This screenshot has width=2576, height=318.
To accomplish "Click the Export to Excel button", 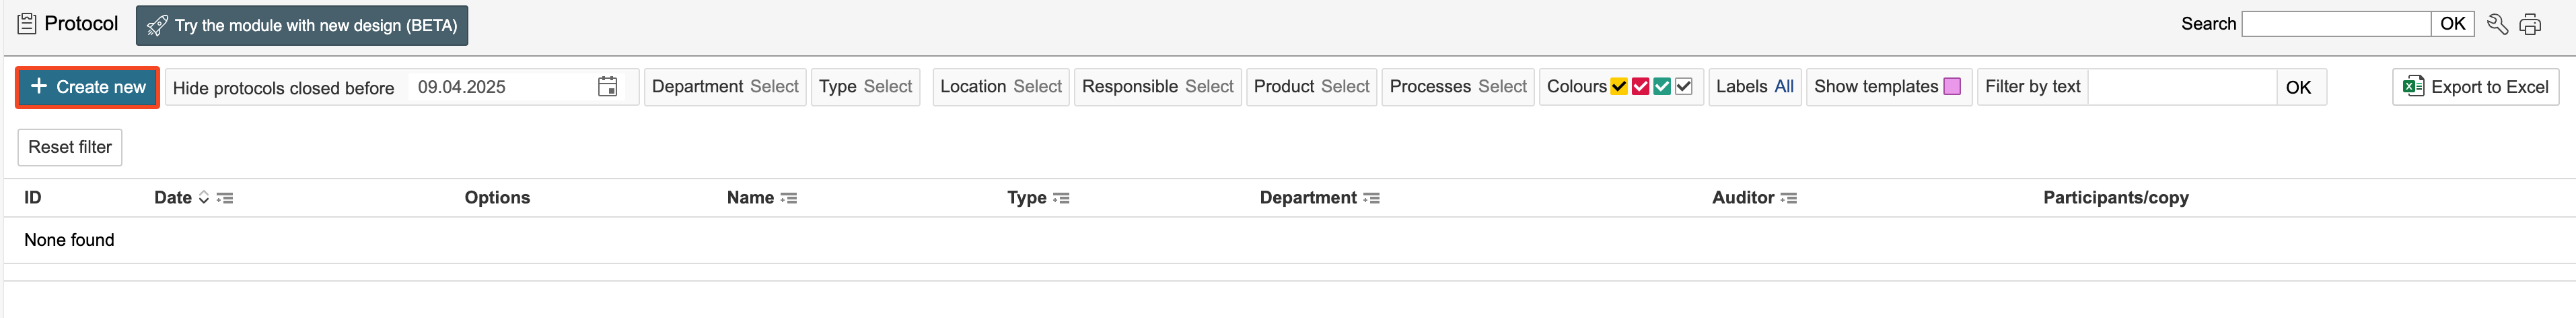I will [x=2475, y=87].
